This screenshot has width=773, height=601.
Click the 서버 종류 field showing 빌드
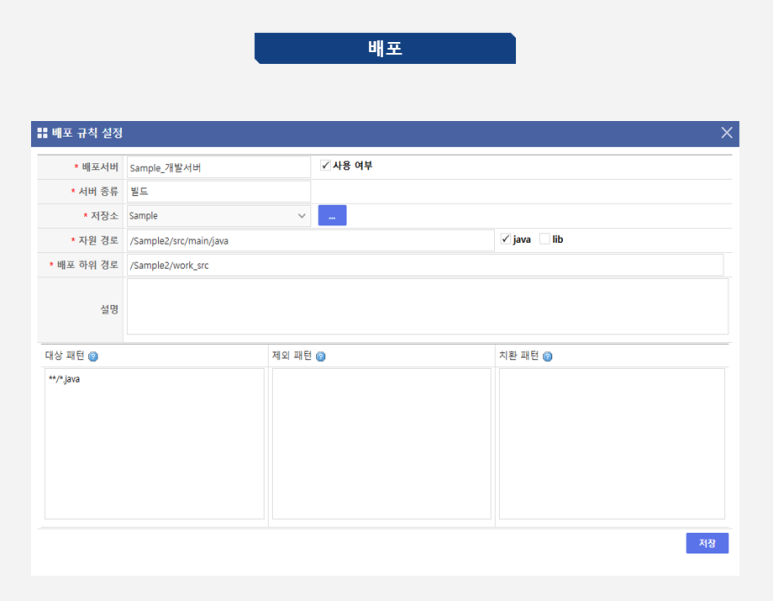pyautogui.click(x=218, y=191)
